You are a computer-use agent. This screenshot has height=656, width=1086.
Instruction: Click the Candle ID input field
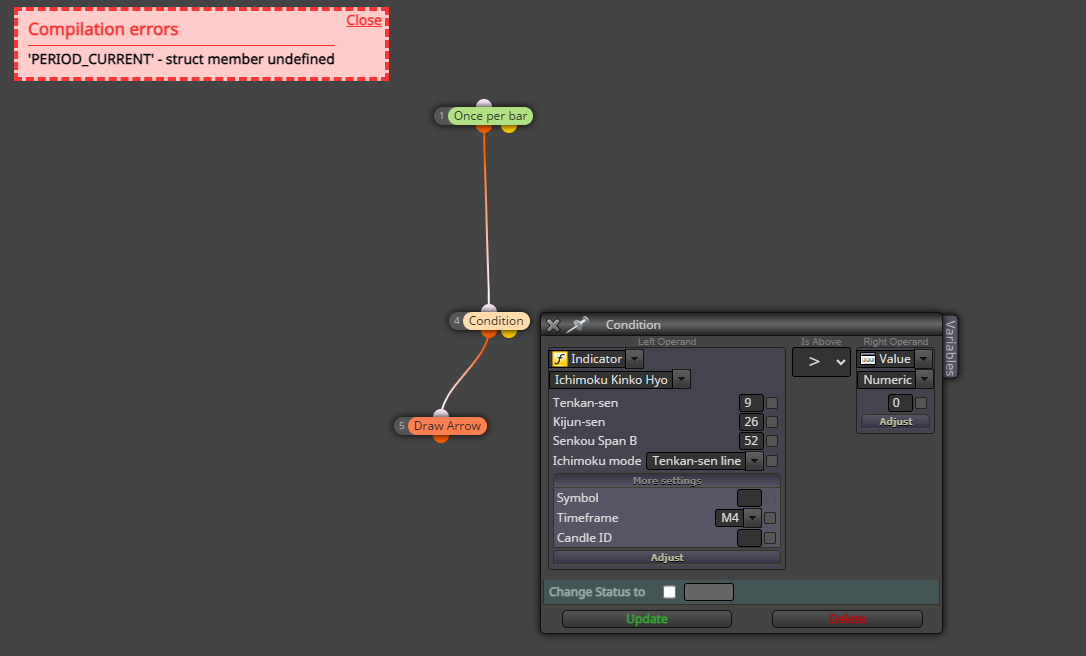(749, 538)
